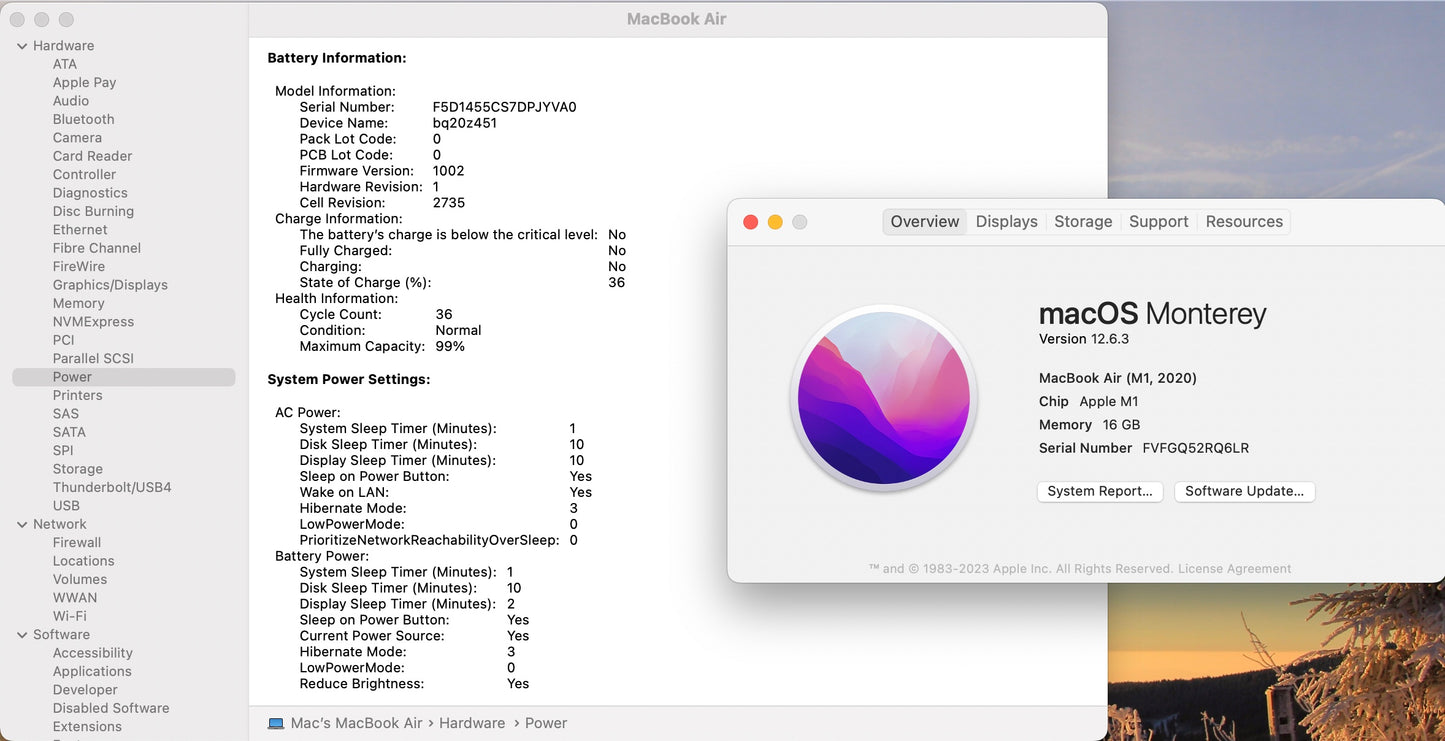Select Applications under Software
This screenshot has height=741, width=1445.
tap(92, 671)
